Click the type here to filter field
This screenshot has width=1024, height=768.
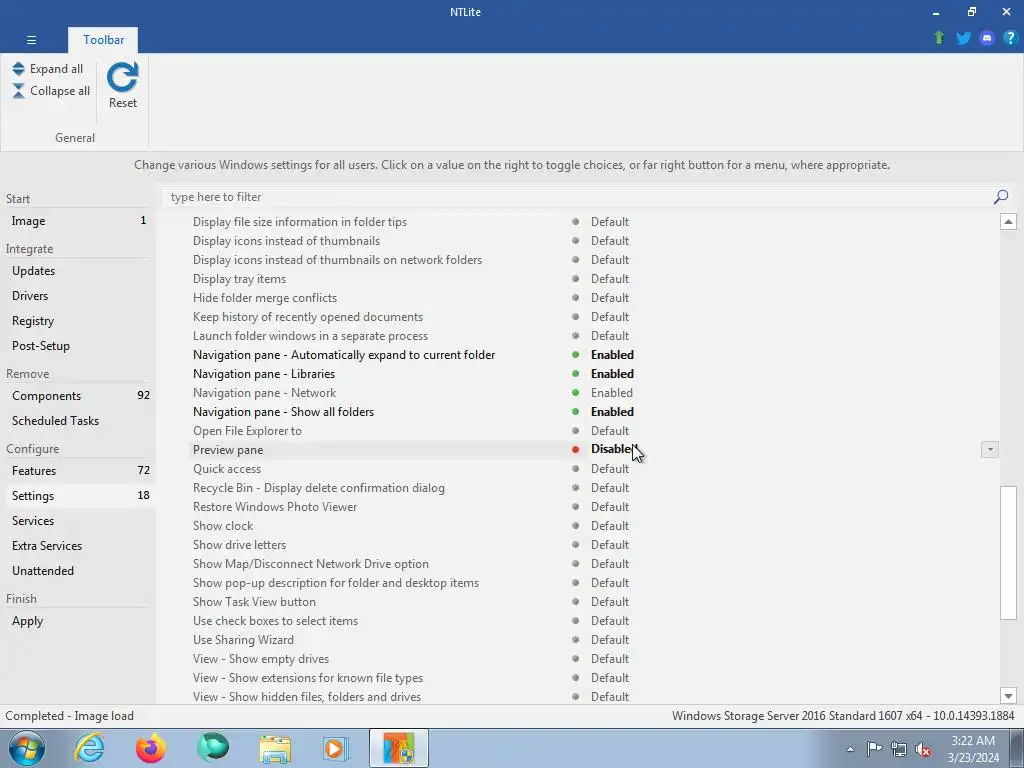[x=578, y=197]
